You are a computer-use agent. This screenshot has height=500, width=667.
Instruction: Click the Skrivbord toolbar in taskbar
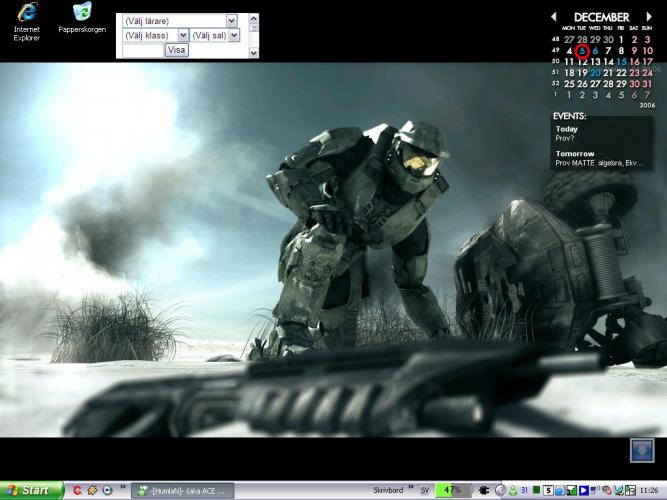point(387,490)
